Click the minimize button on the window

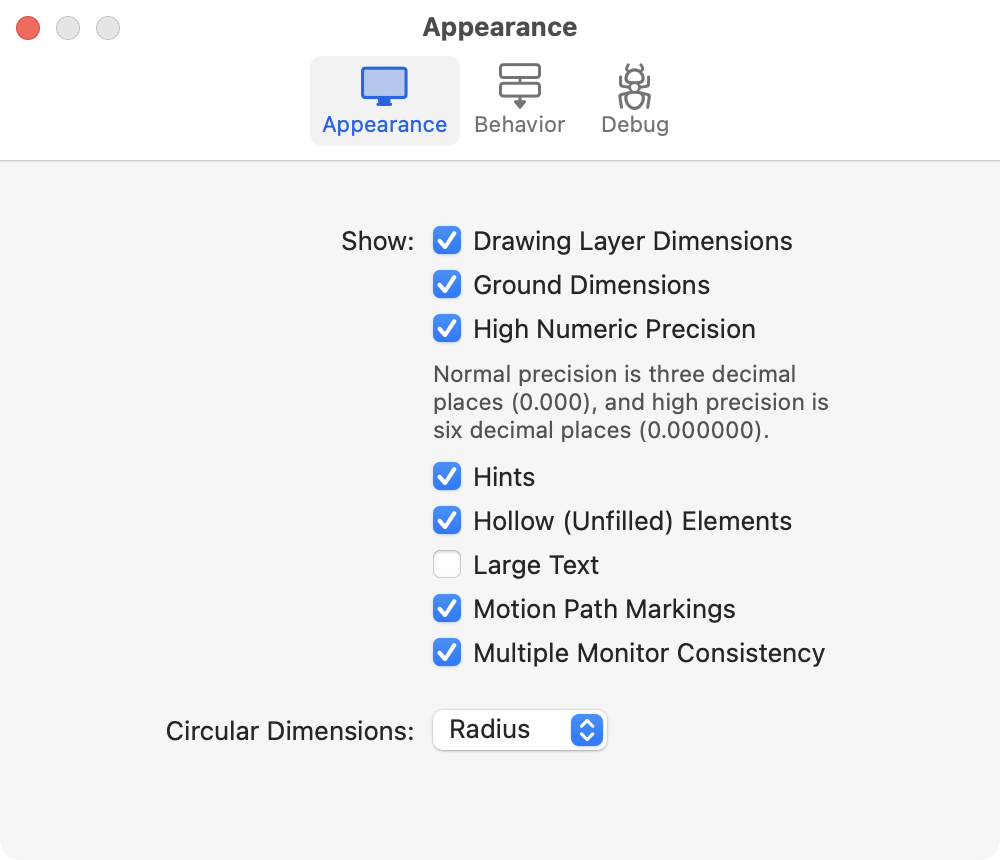68,28
